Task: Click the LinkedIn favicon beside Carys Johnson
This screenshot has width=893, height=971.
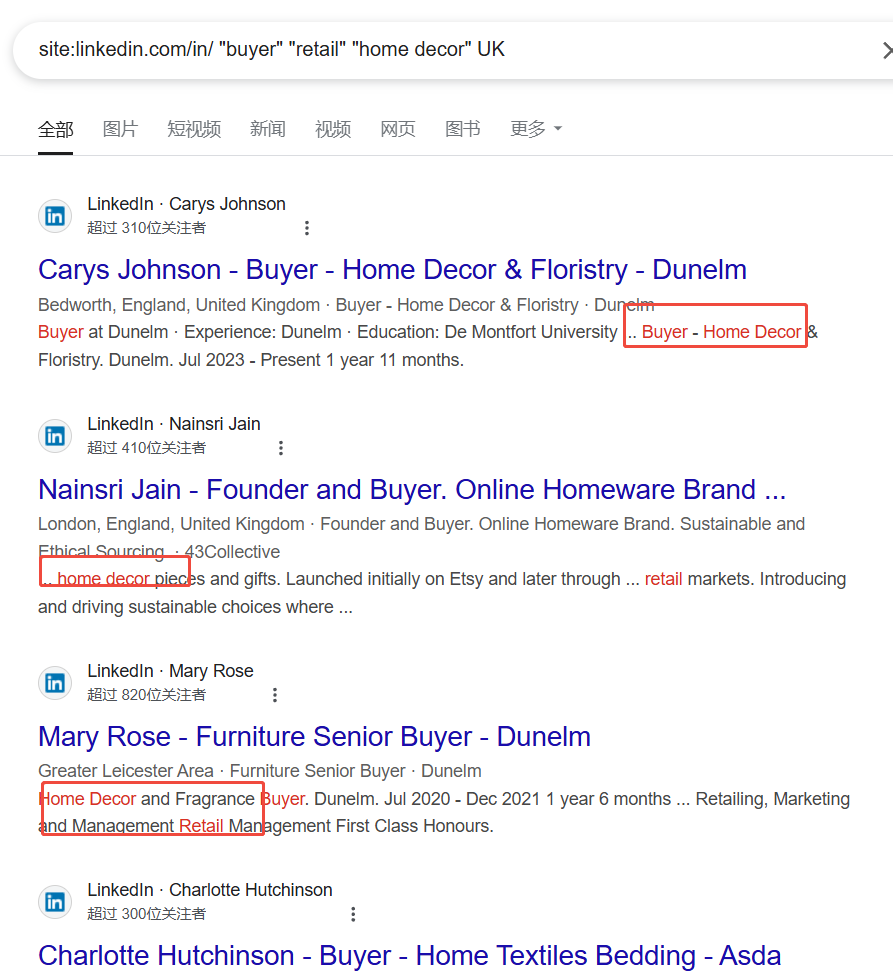Action: pos(55,216)
